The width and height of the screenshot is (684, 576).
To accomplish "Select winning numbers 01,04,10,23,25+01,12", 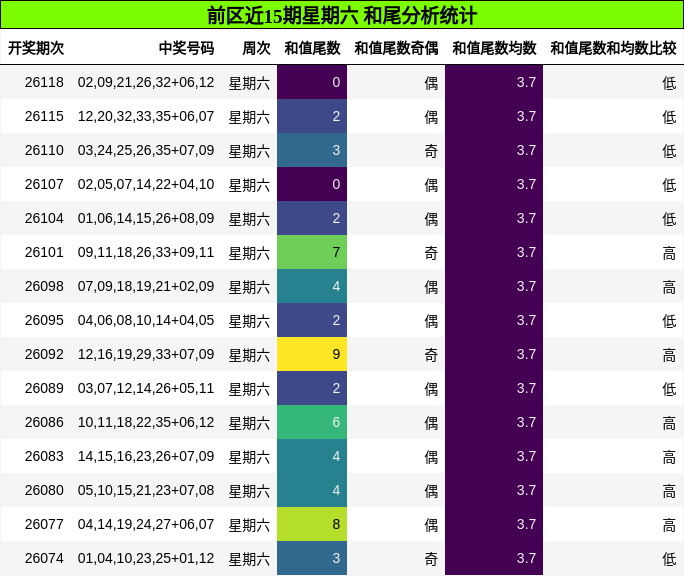I will (146, 558).
